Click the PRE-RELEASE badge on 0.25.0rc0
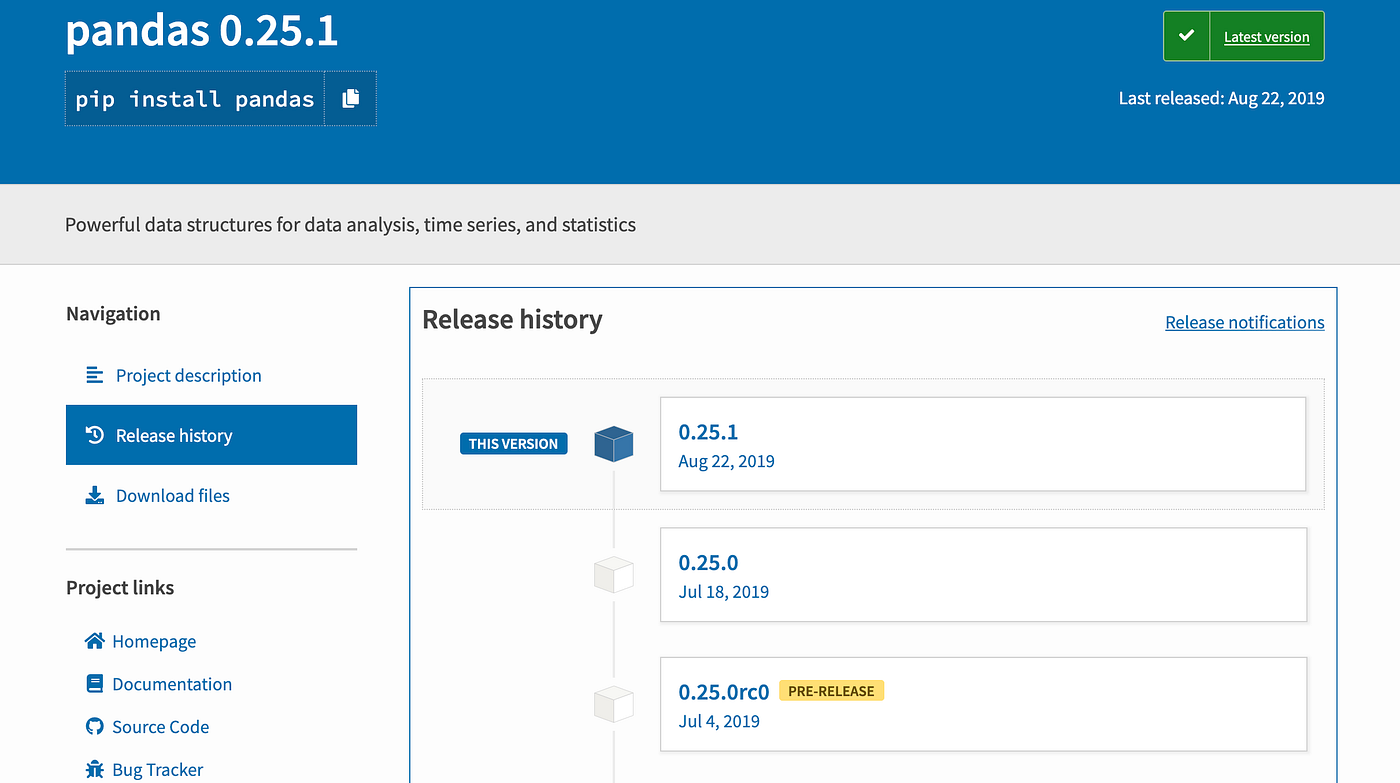Screen dimensions: 1400x783 click(831, 690)
